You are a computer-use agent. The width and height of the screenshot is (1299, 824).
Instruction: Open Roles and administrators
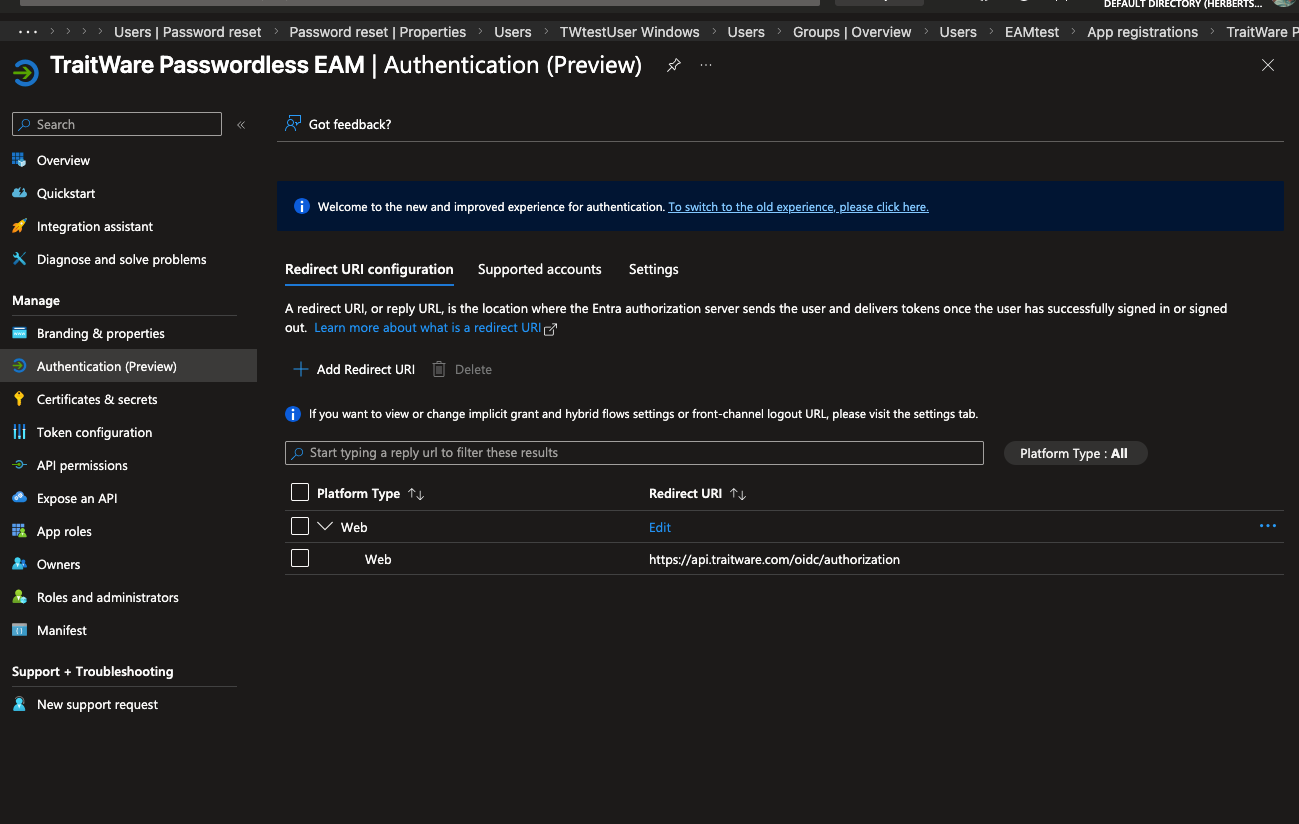tap(107, 597)
